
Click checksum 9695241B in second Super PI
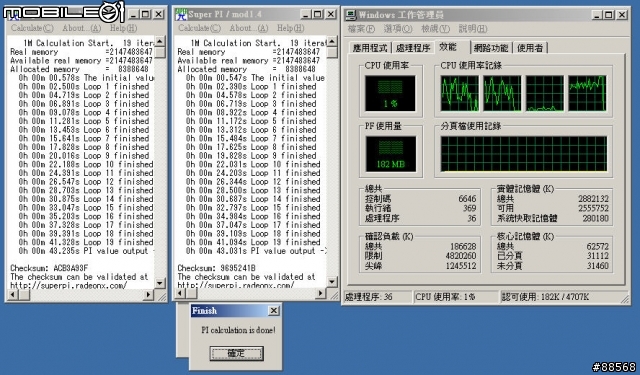tap(238, 268)
